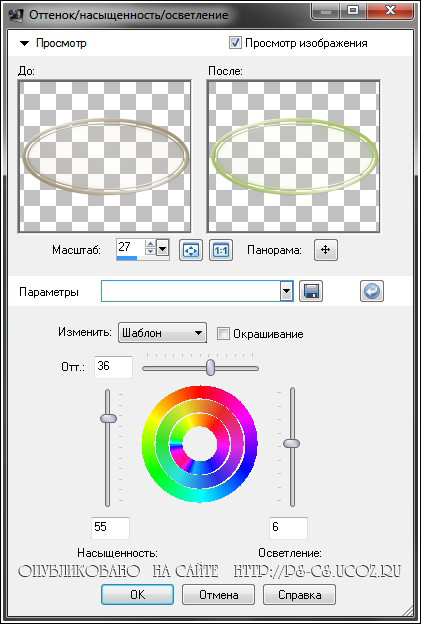This screenshot has width=421, height=624.
Task: Click the Насыщенность value field showing 55
Action: [110, 528]
